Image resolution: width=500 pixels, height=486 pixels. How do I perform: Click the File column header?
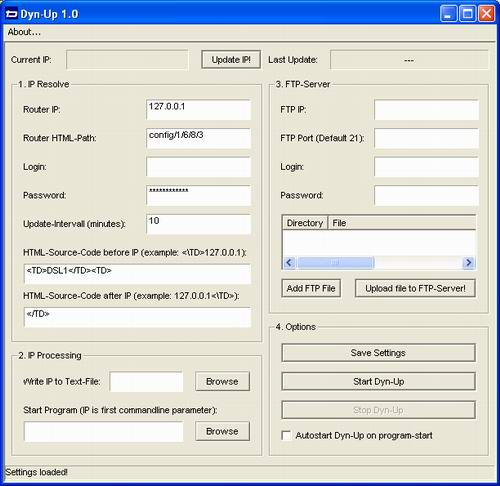click(402, 223)
